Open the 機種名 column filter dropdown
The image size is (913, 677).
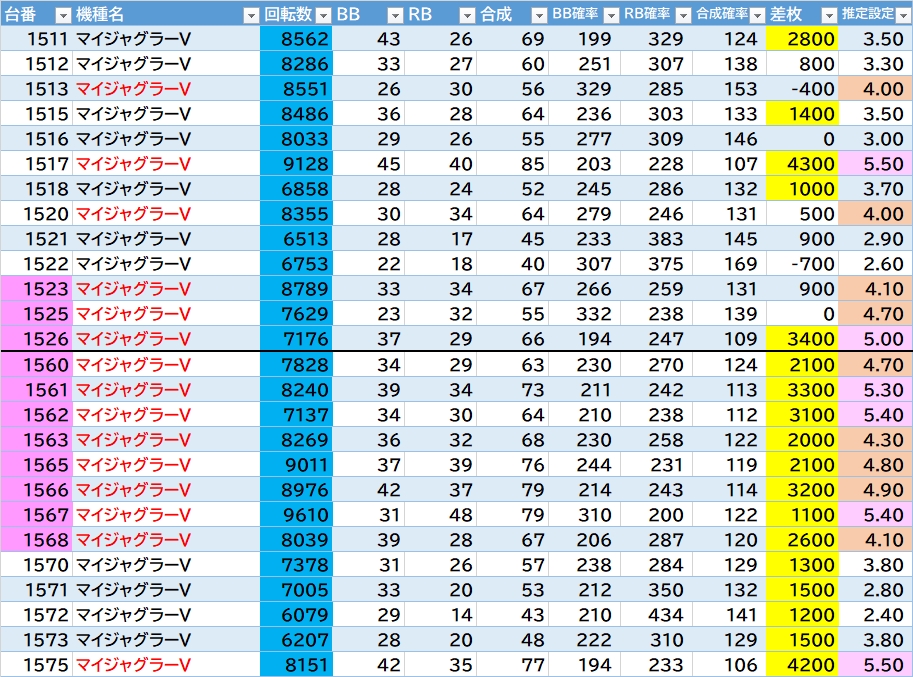click(251, 15)
